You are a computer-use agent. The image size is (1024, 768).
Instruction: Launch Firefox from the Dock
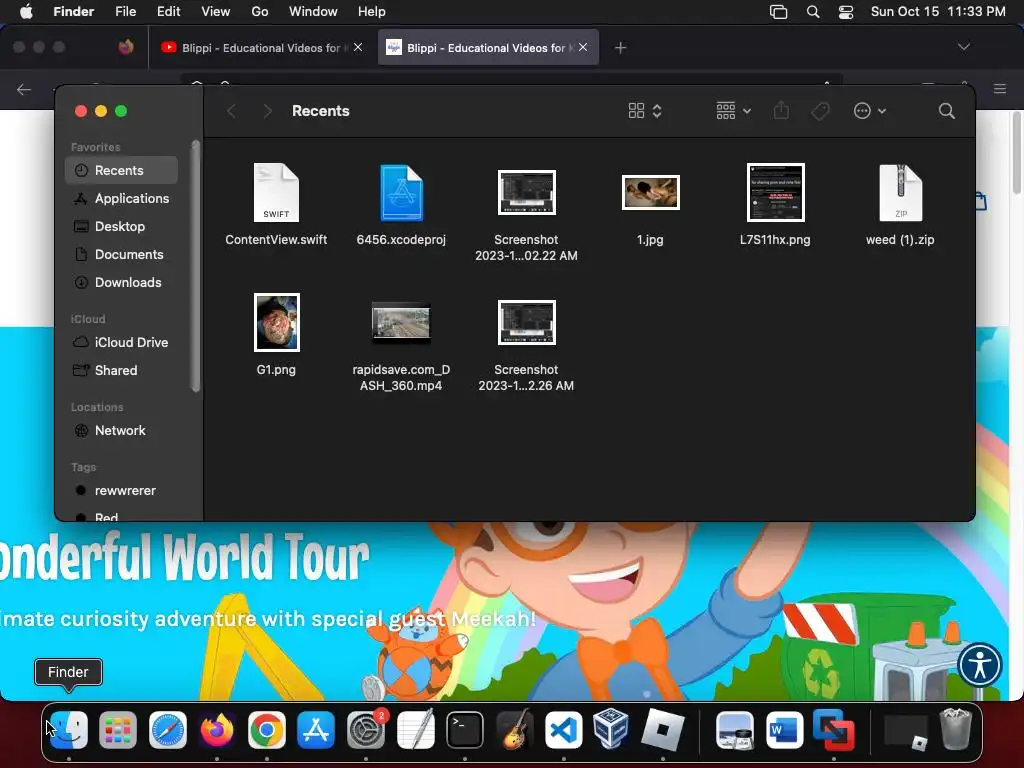tap(217, 729)
